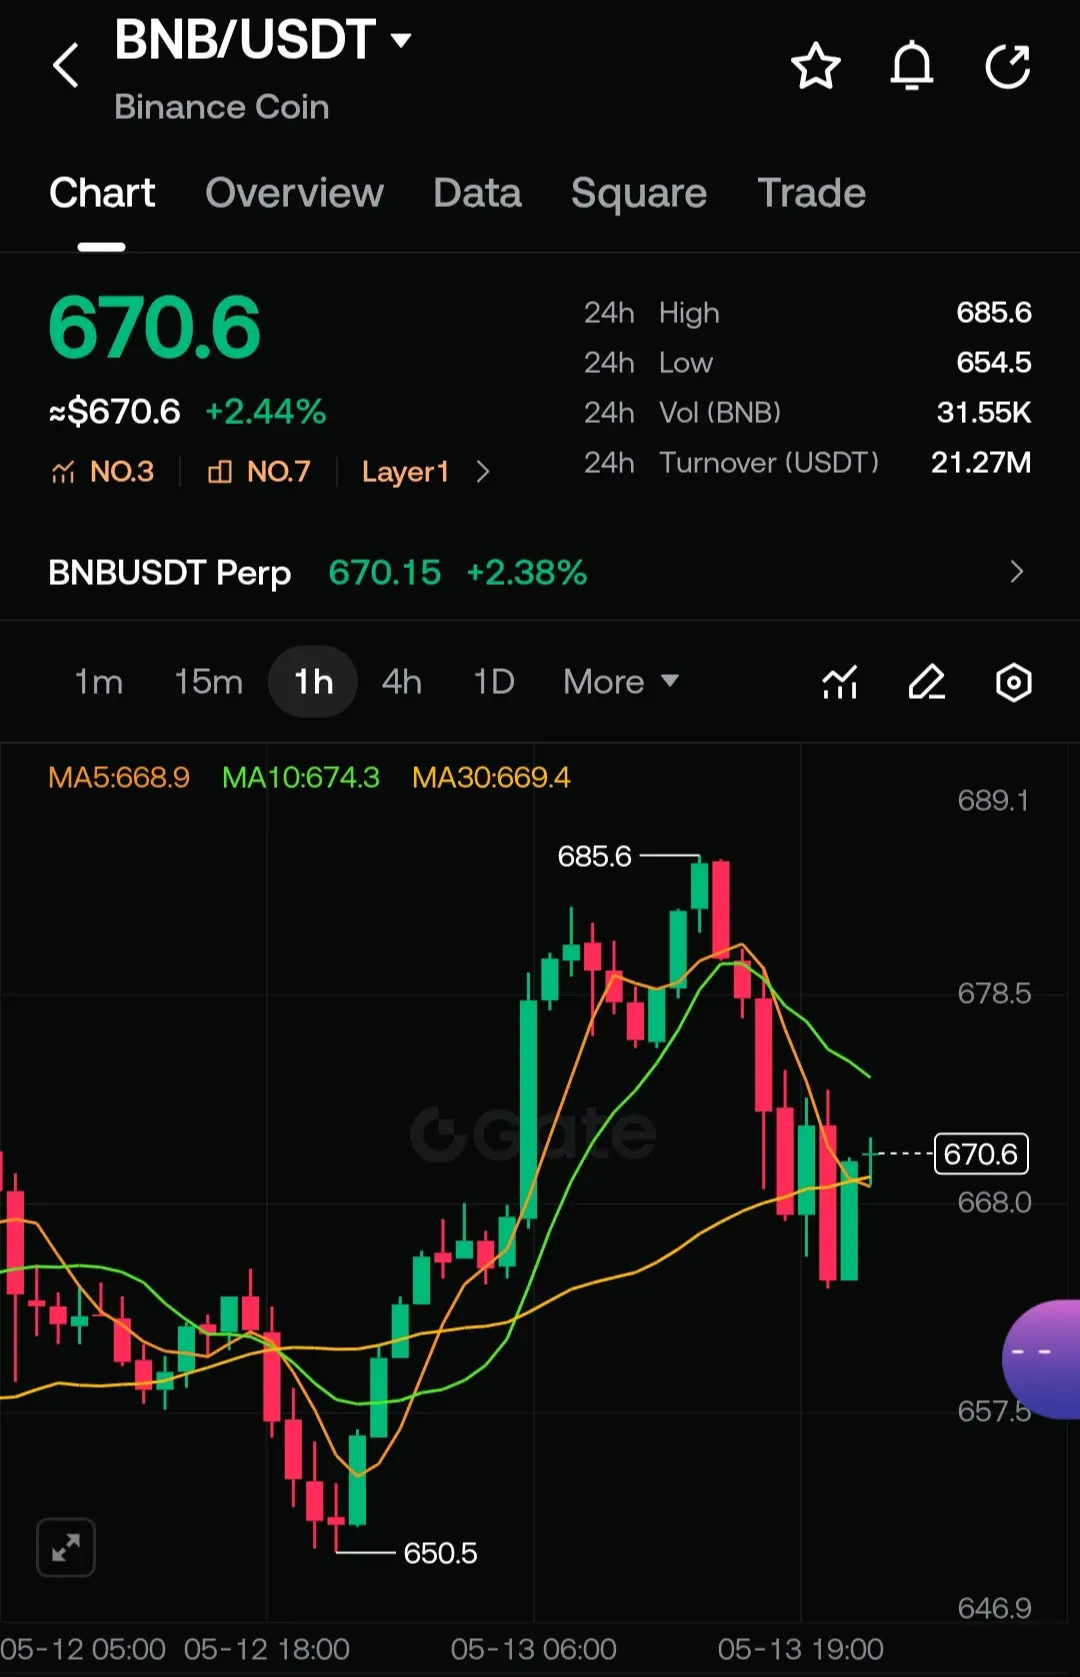Expand chart to fullscreen
Image resolution: width=1080 pixels, height=1677 pixels.
66,1547
